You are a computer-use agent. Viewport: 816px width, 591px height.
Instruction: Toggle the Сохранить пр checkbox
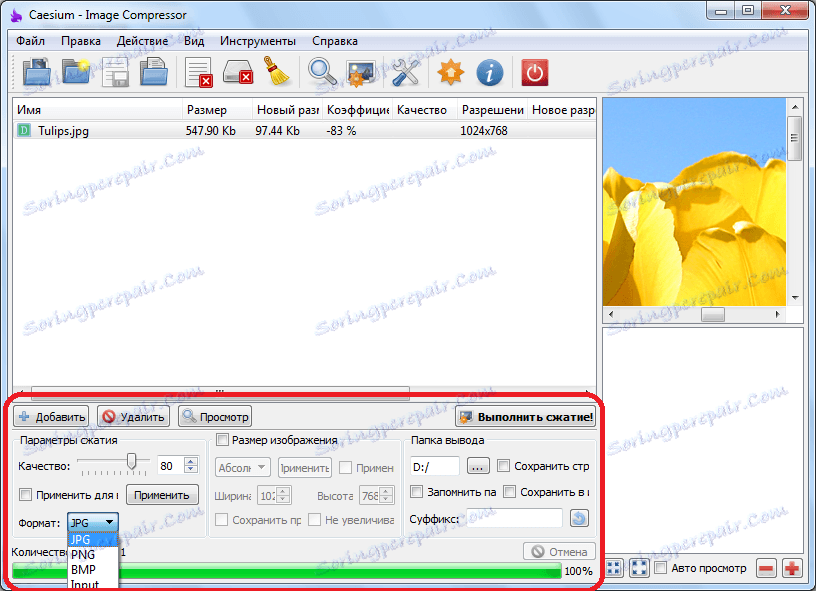tap(222, 519)
